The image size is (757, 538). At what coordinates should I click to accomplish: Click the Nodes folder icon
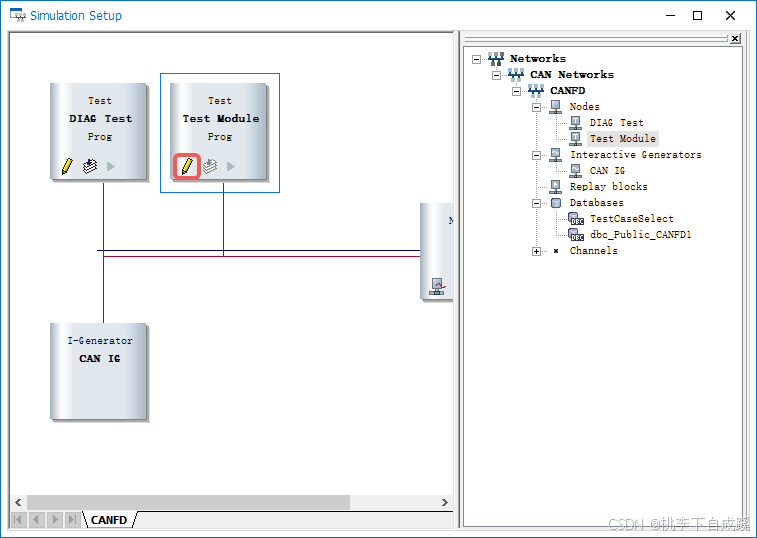[556, 107]
